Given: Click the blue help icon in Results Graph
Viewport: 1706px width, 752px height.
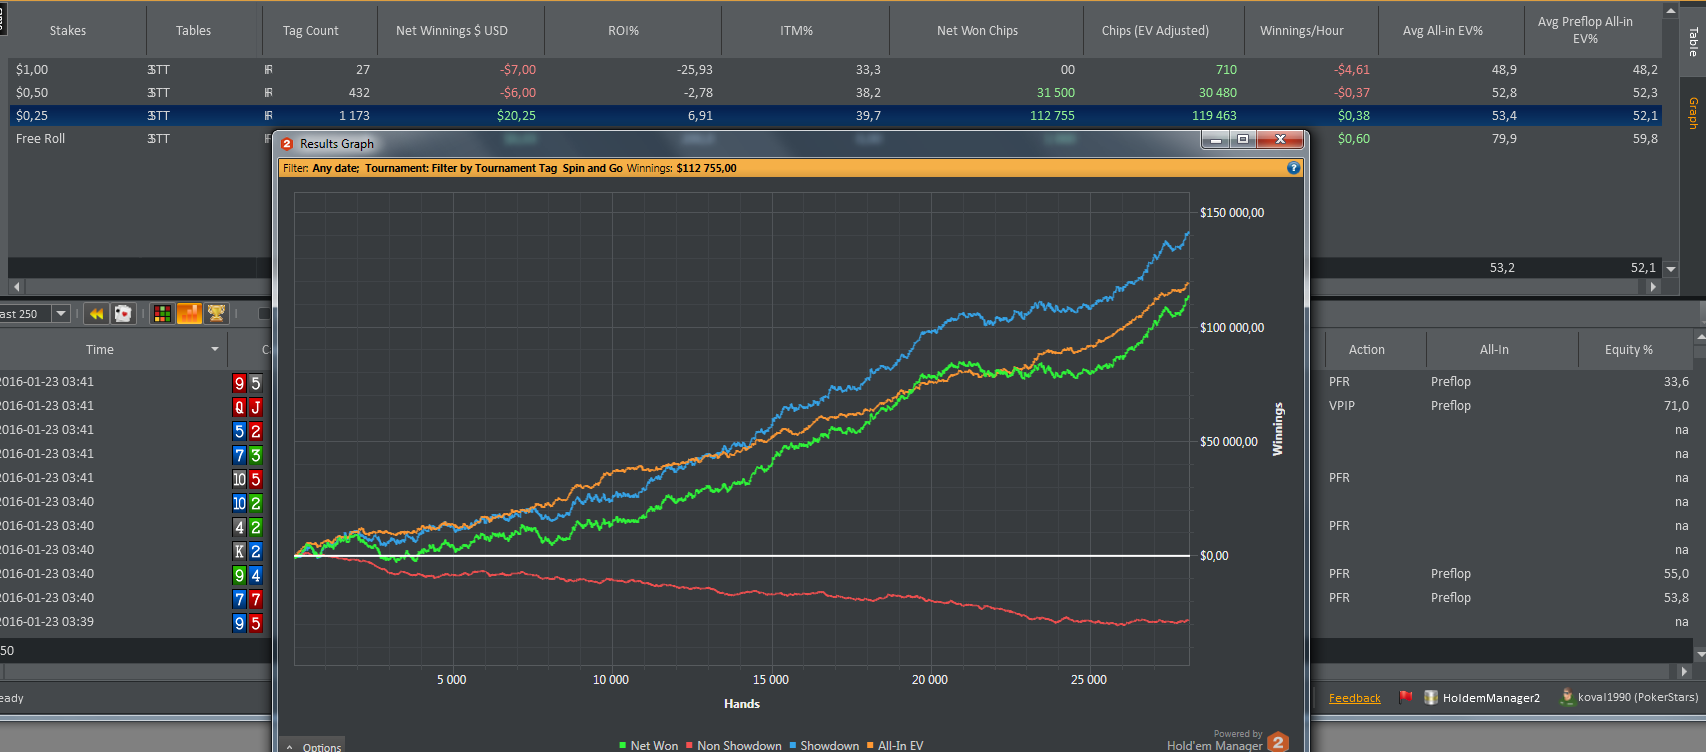Looking at the screenshot, I should point(1293,168).
